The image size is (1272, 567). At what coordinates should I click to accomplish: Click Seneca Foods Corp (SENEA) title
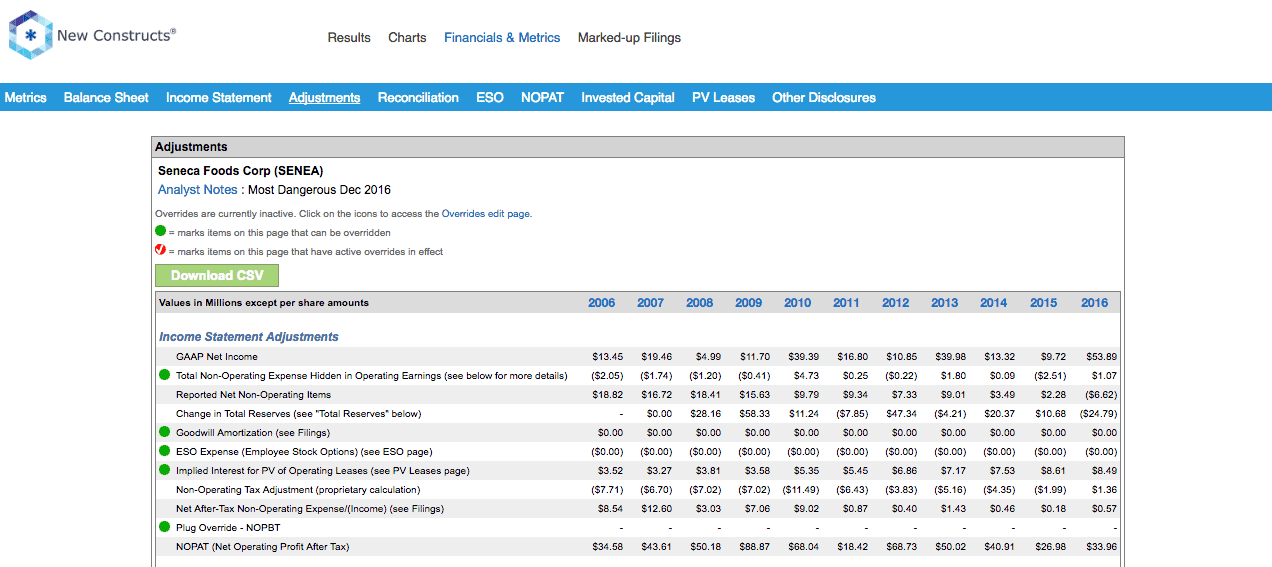pyautogui.click(x=241, y=170)
